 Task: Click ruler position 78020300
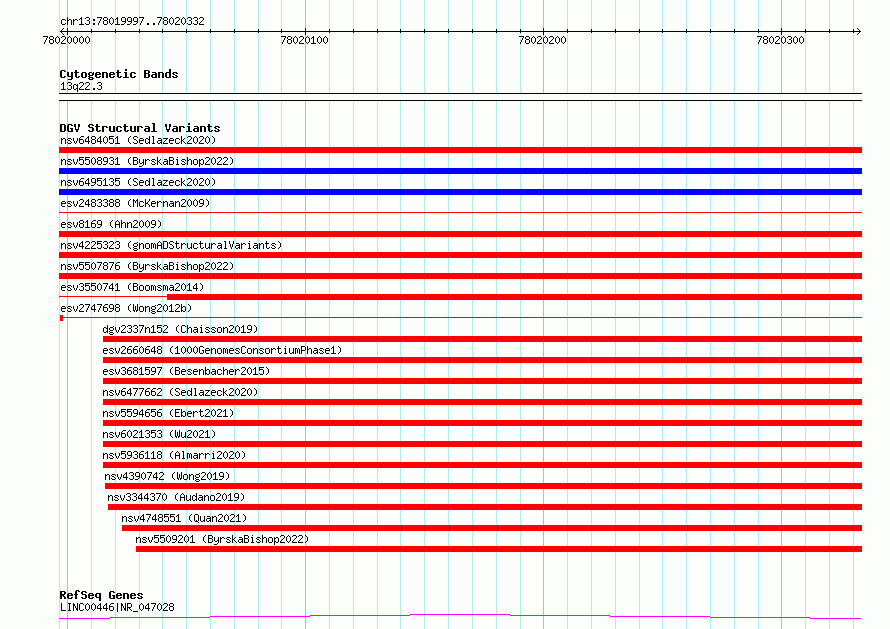[x=780, y=40]
